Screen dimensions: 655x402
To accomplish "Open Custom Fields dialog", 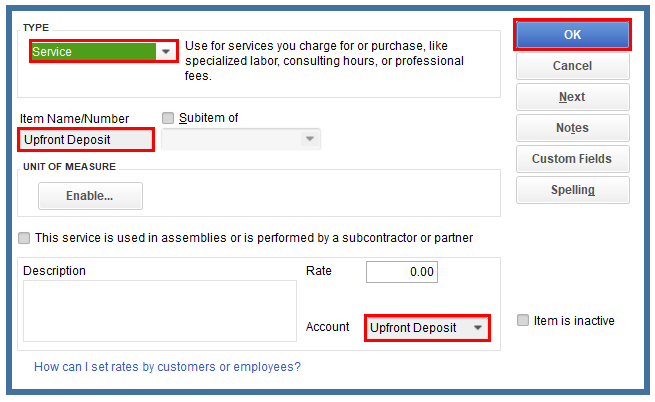I will pyautogui.click(x=572, y=159).
